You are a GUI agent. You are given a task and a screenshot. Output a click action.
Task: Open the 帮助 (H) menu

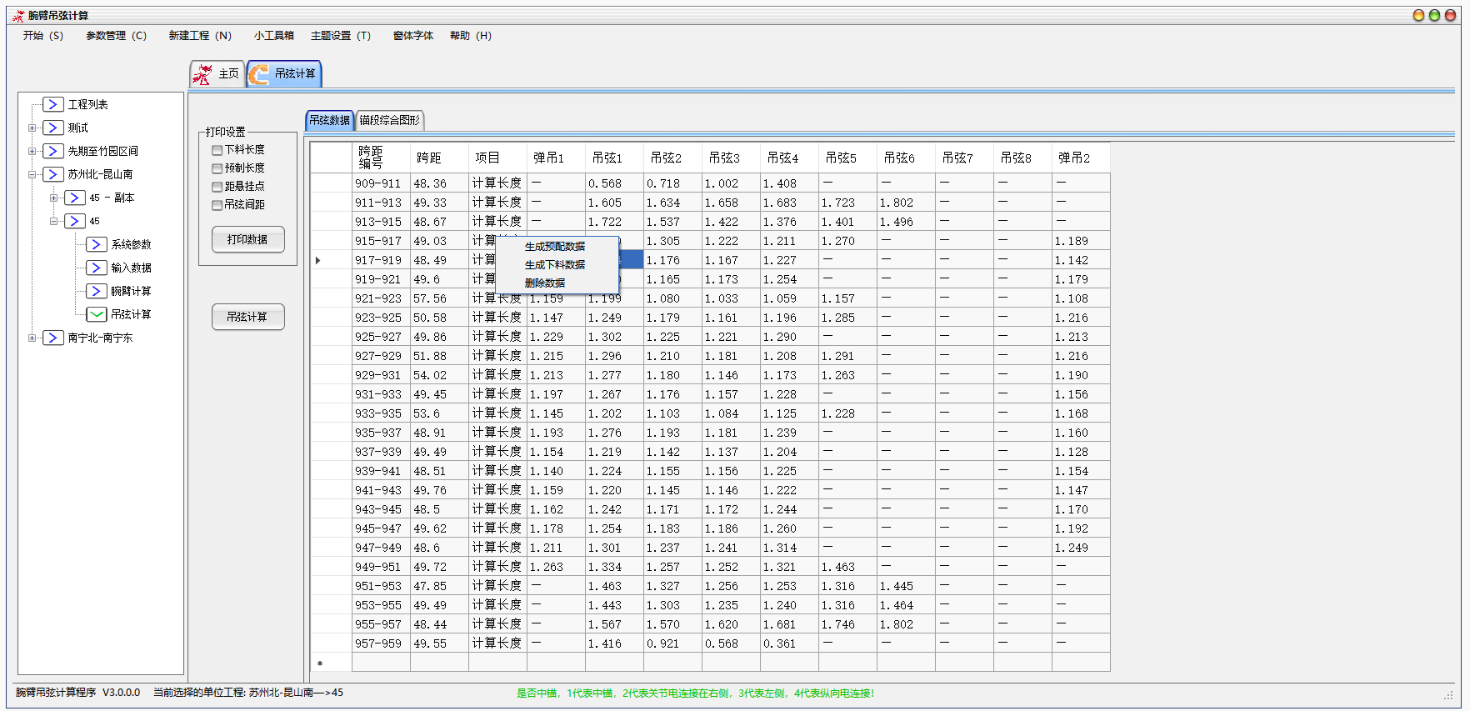470,36
